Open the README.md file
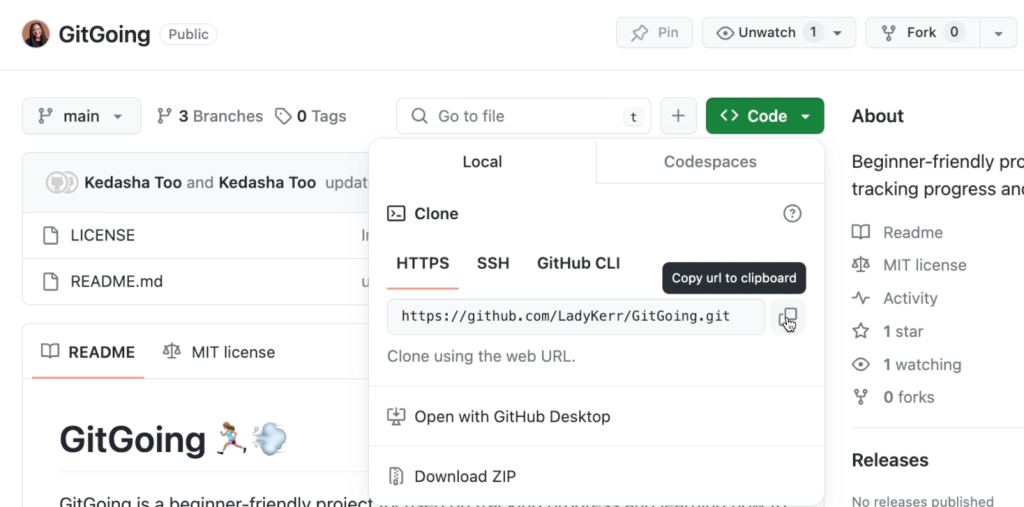The image size is (1024, 507). coord(116,281)
